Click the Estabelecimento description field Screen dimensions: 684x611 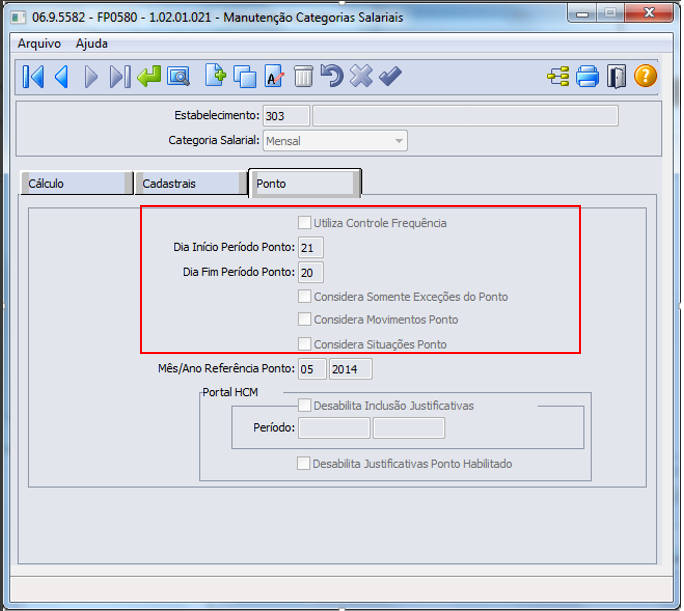(x=465, y=116)
